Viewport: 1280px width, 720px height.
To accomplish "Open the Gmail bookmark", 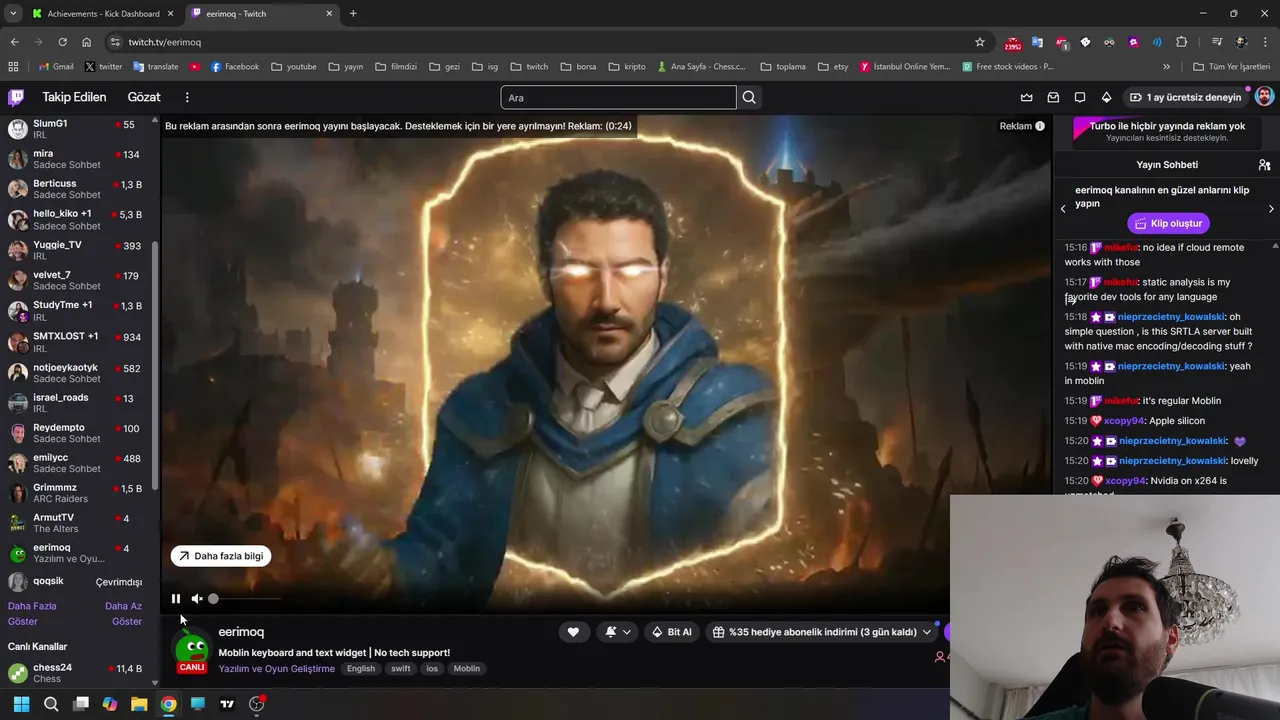I will tap(56, 67).
